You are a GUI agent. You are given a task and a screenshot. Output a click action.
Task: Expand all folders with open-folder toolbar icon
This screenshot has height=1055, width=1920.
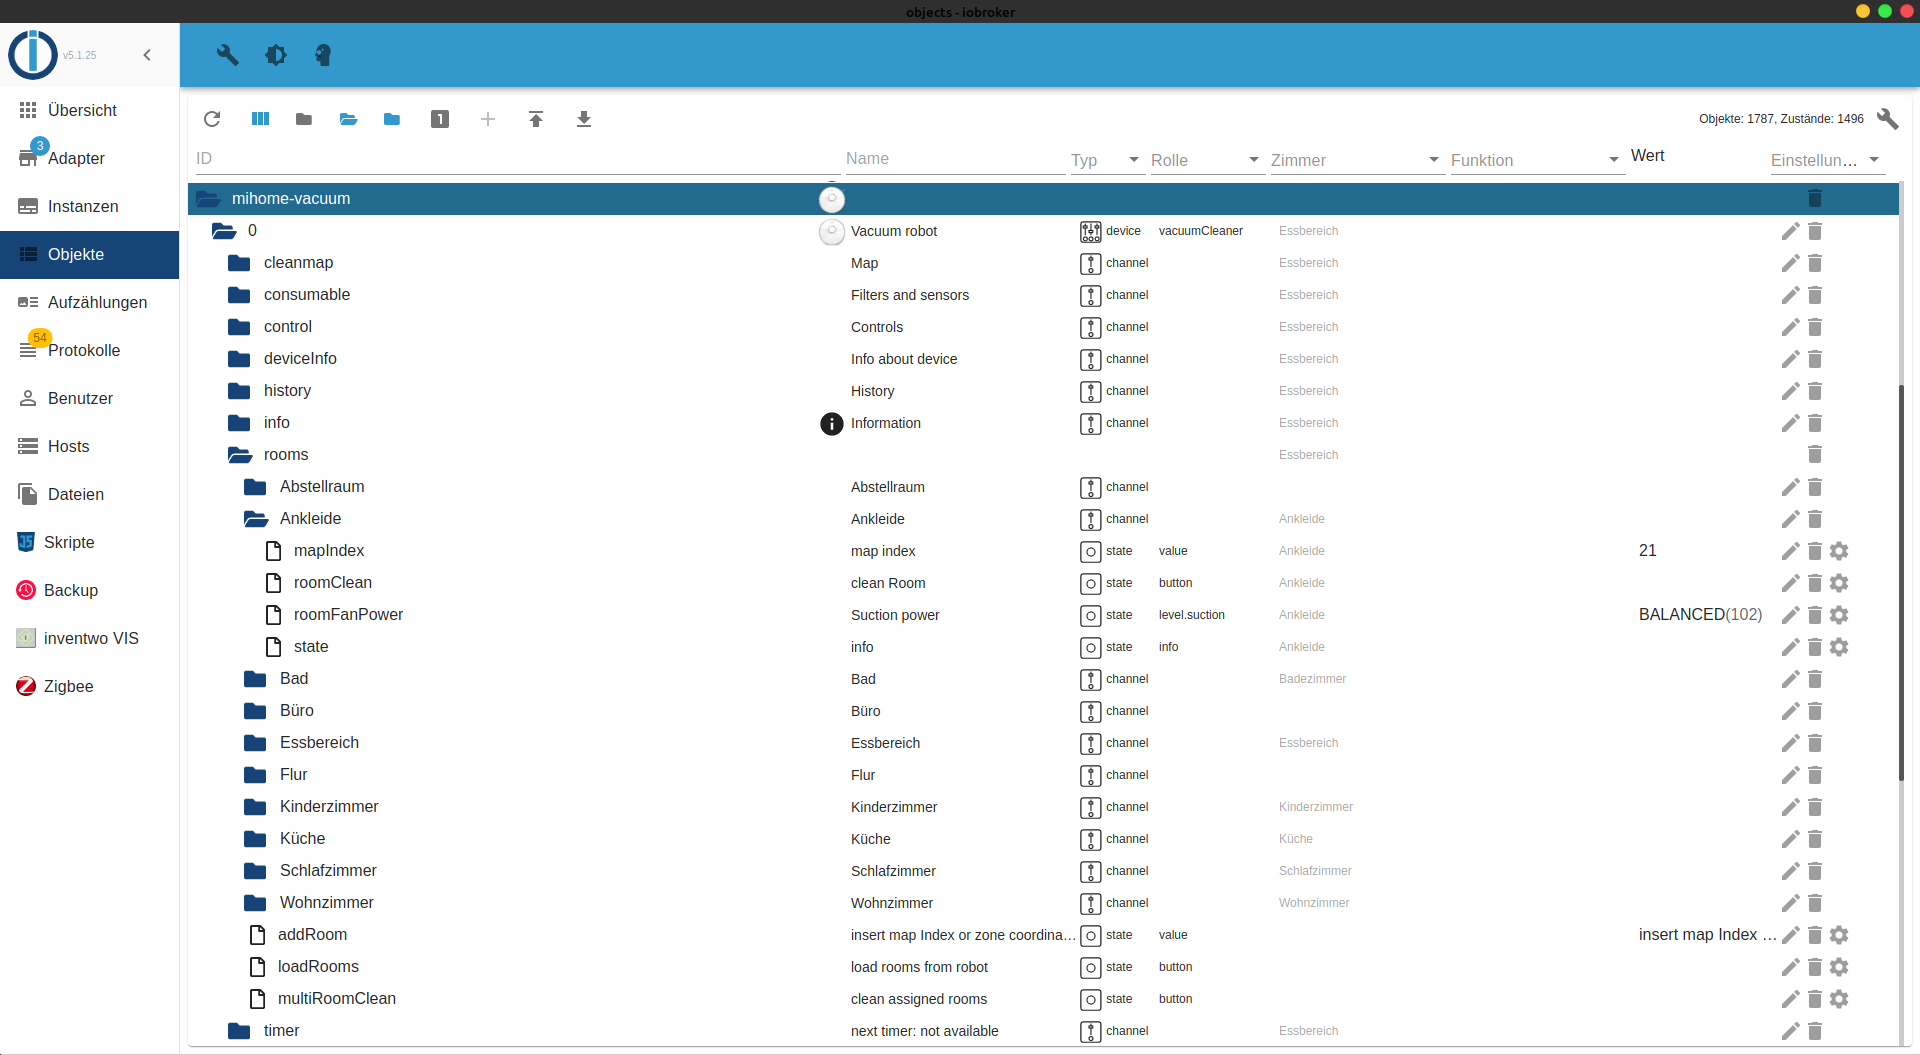[348, 119]
